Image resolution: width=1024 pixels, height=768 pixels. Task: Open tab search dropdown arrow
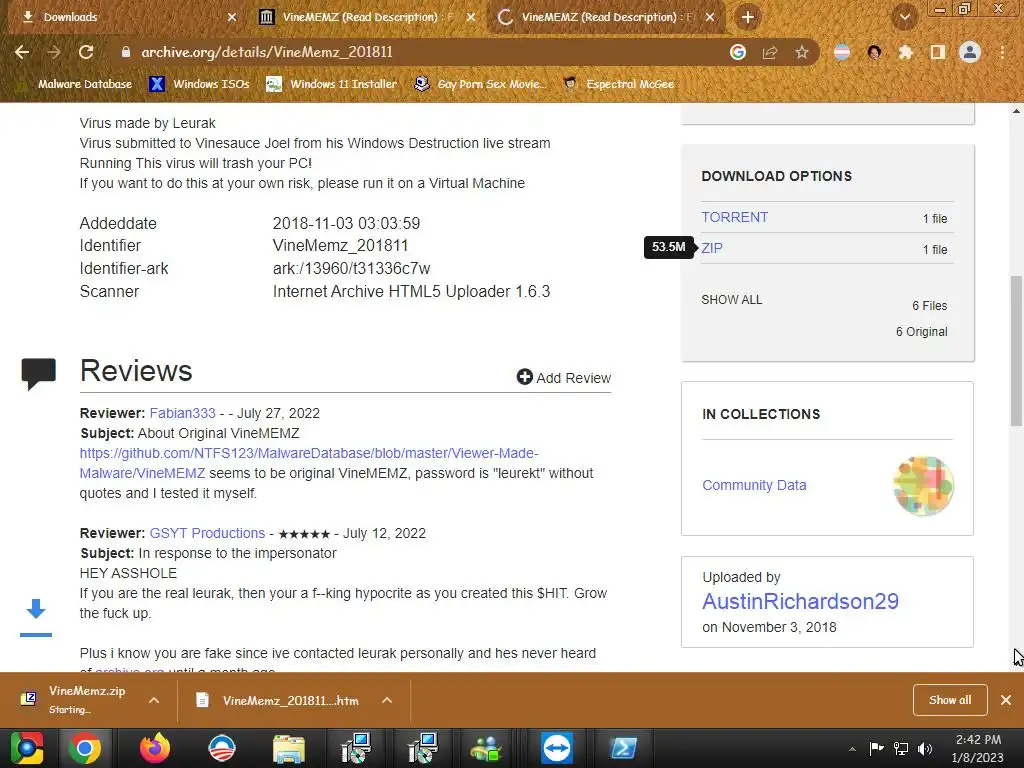click(x=905, y=18)
